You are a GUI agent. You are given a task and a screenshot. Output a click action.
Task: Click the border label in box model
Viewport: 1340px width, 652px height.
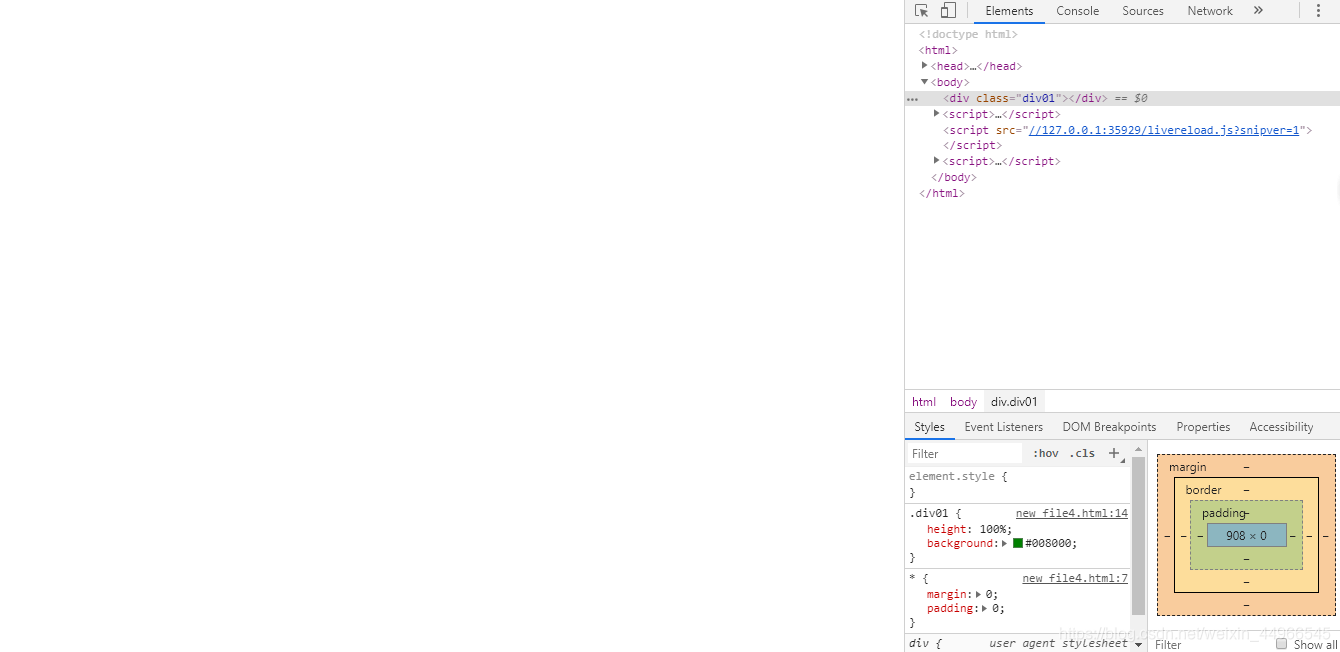tap(1204, 490)
